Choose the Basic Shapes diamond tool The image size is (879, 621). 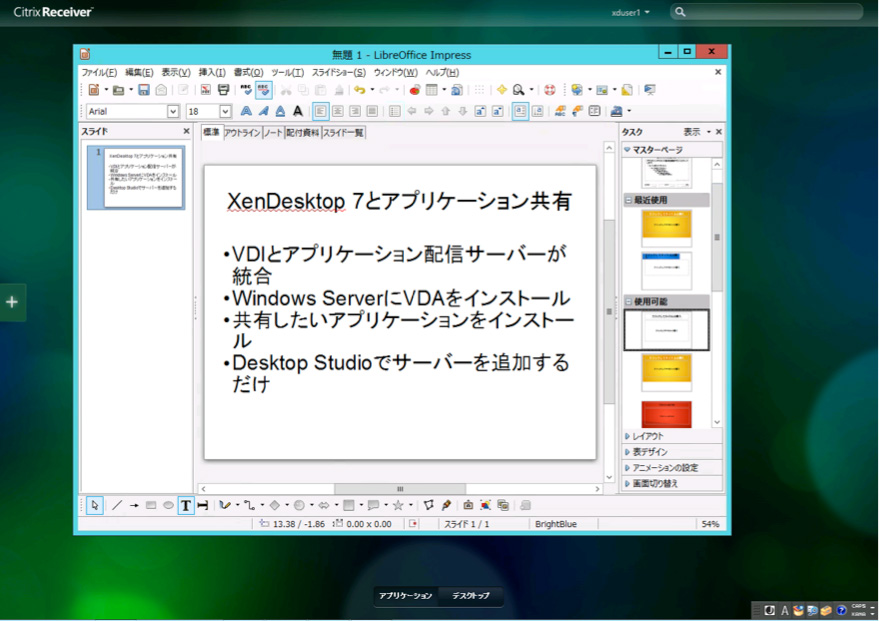[275, 506]
